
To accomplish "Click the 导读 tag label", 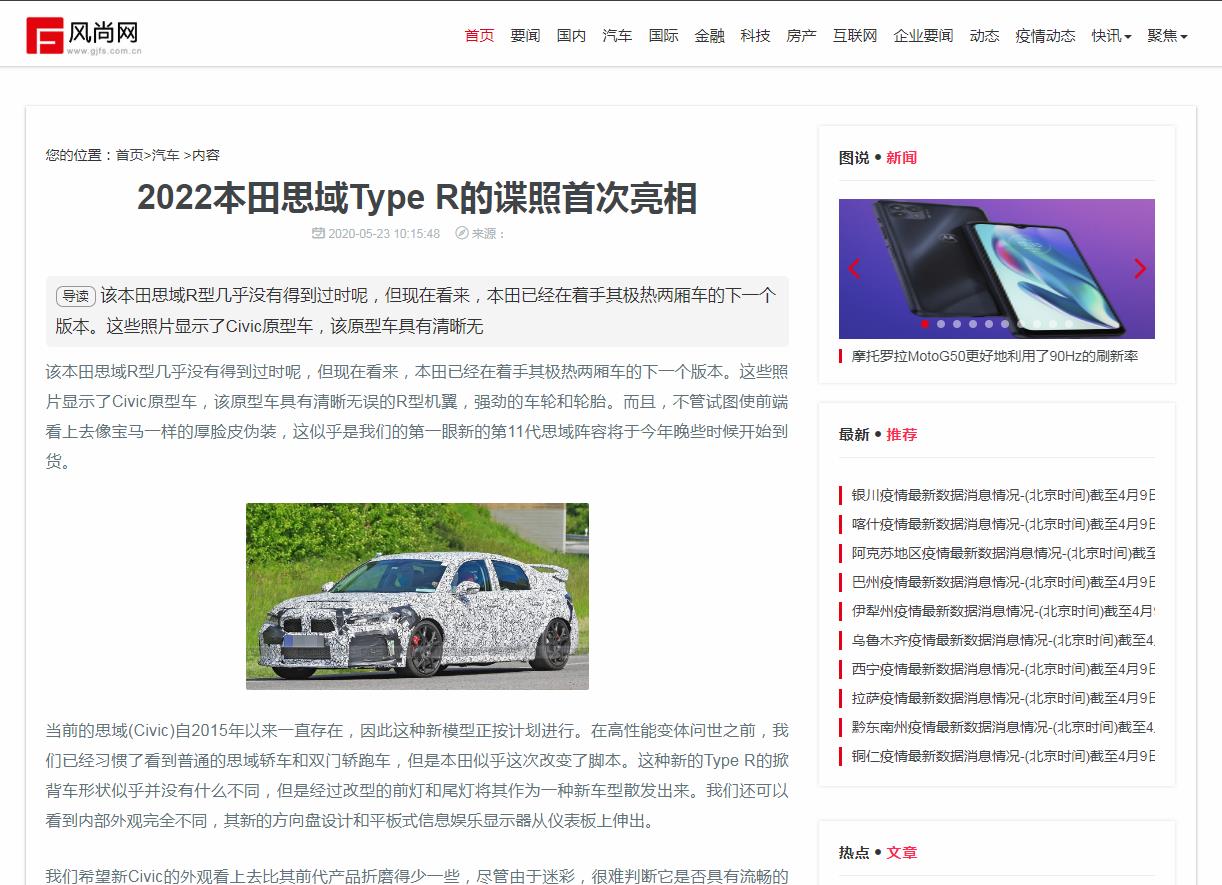I will tap(75, 296).
